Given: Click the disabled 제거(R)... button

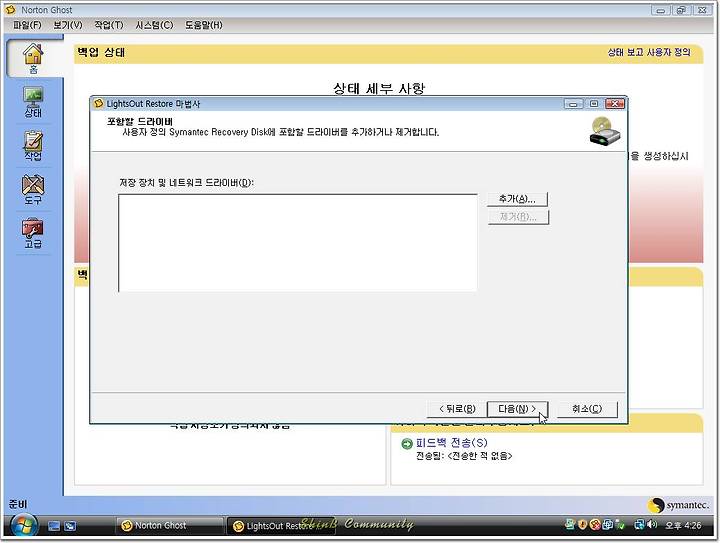Looking at the screenshot, I should click(518, 217).
